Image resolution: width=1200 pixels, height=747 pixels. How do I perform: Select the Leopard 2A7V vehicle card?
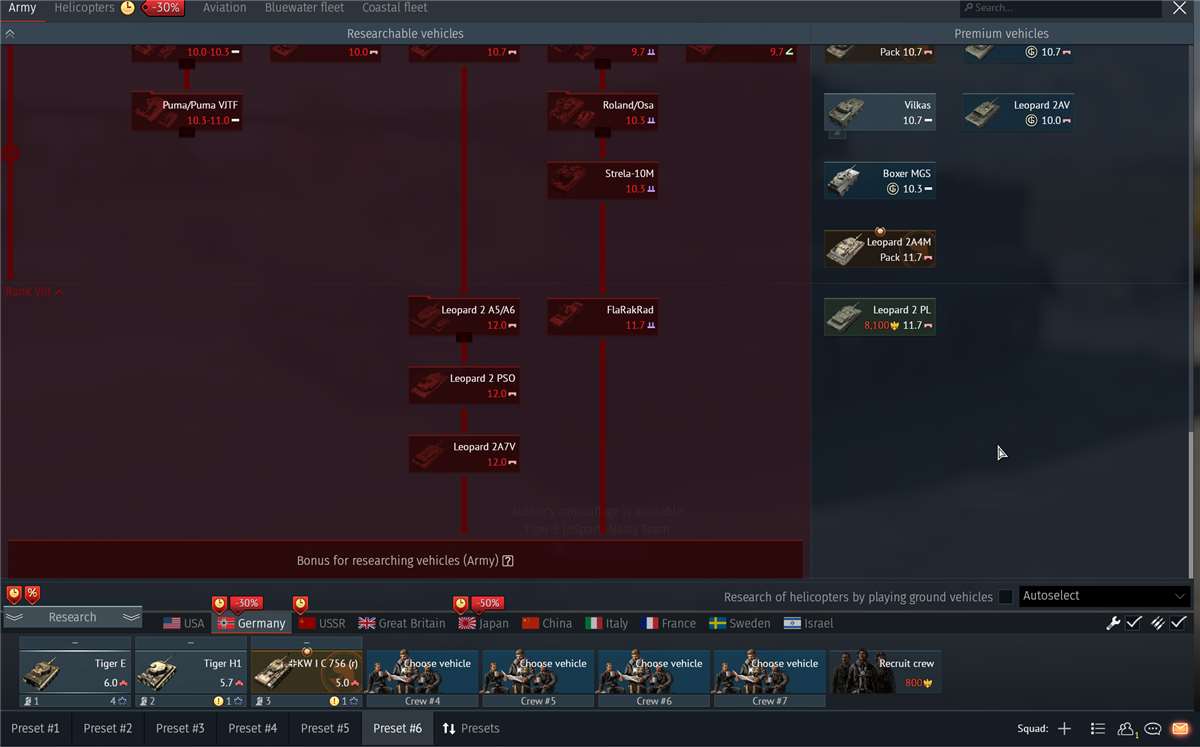click(x=464, y=454)
